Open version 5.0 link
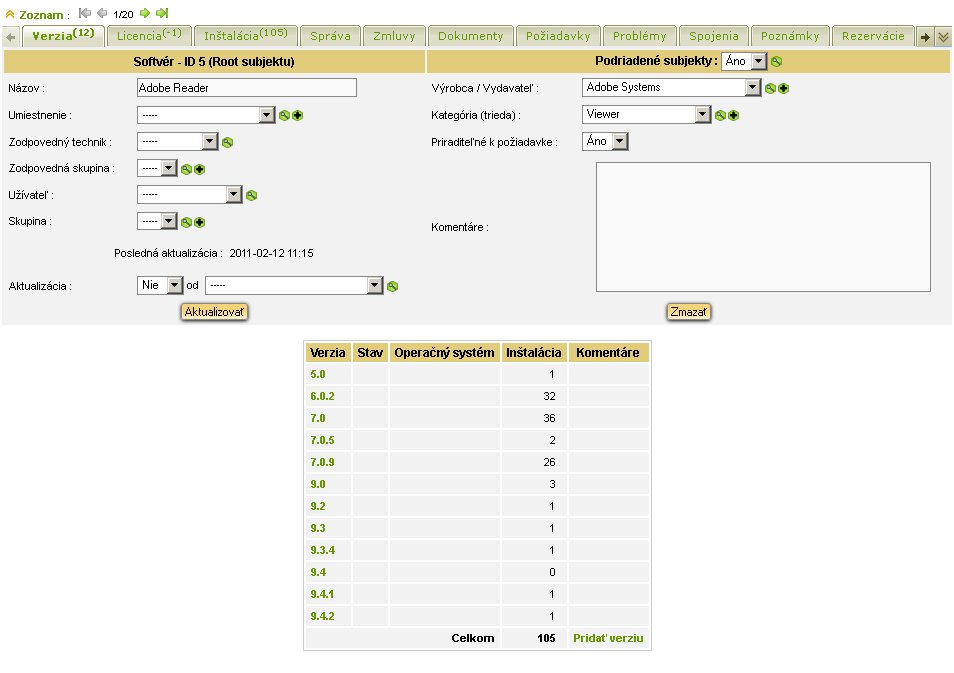Image resolution: width=954 pixels, height=673 pixels. pyautogui.click(x=318, y=374)
